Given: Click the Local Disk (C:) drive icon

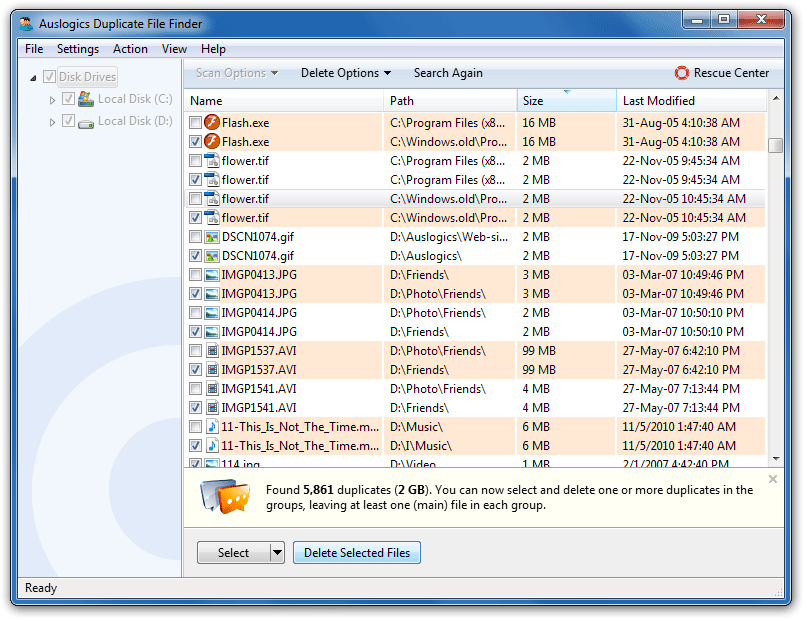Looking at the screenshot, I should [x=86, y=98].
